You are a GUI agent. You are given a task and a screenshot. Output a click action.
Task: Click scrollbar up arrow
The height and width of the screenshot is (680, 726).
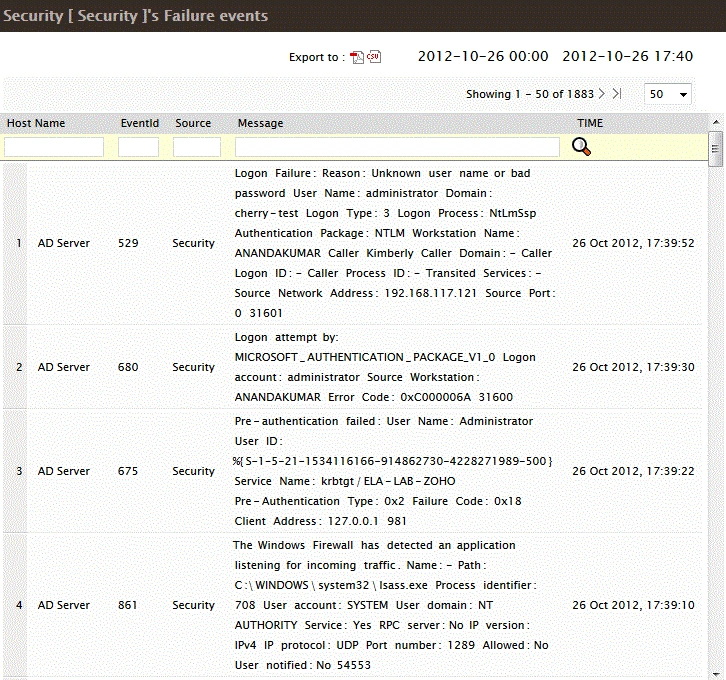pos(716,122)
